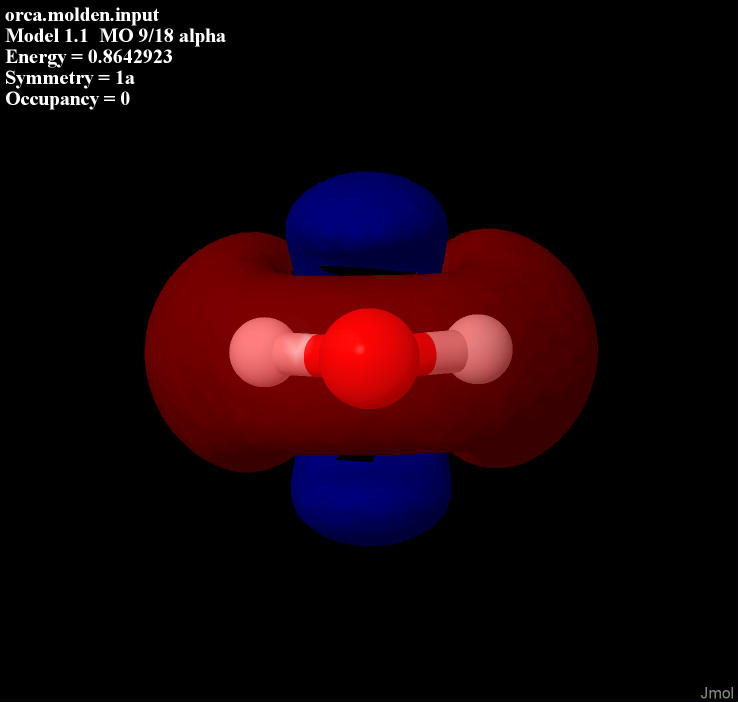Click the 'Energy = 0.8642923' label
This screenshot has width=738, height=702.
point(89,57)
